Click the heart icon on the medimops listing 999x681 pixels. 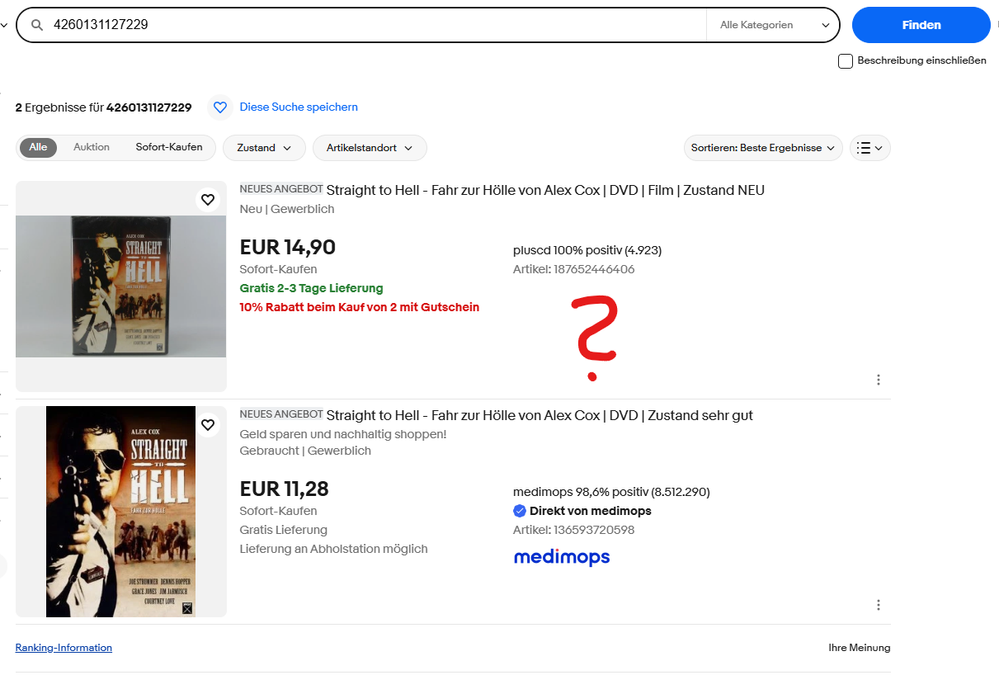tap(208, 424)
